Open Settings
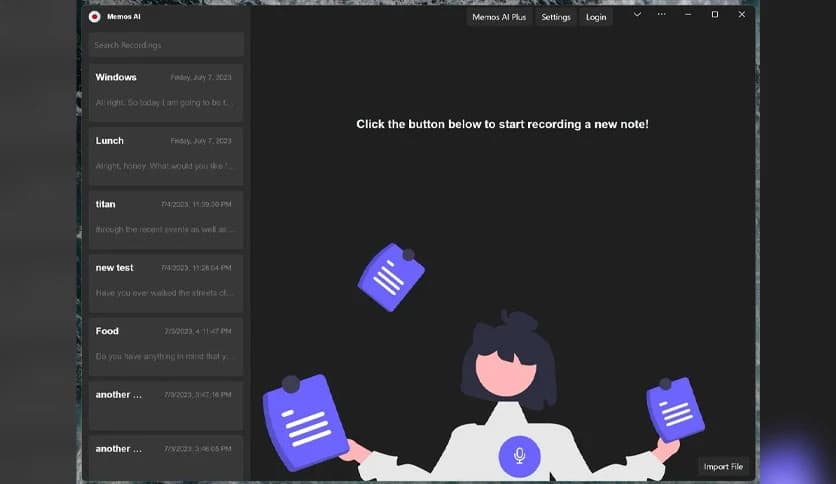This screenshot has width=836, height=484. pos(556,17)
